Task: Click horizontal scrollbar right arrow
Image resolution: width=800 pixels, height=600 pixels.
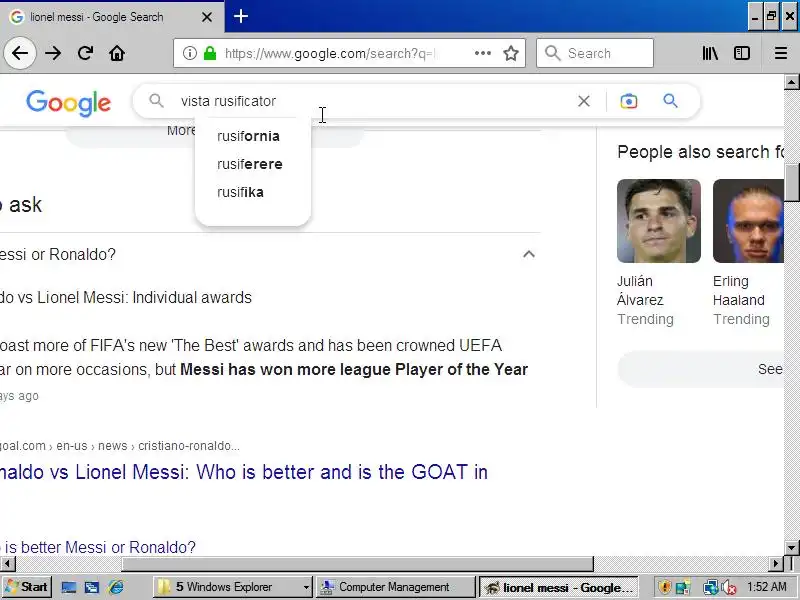Action: (776, 564)
